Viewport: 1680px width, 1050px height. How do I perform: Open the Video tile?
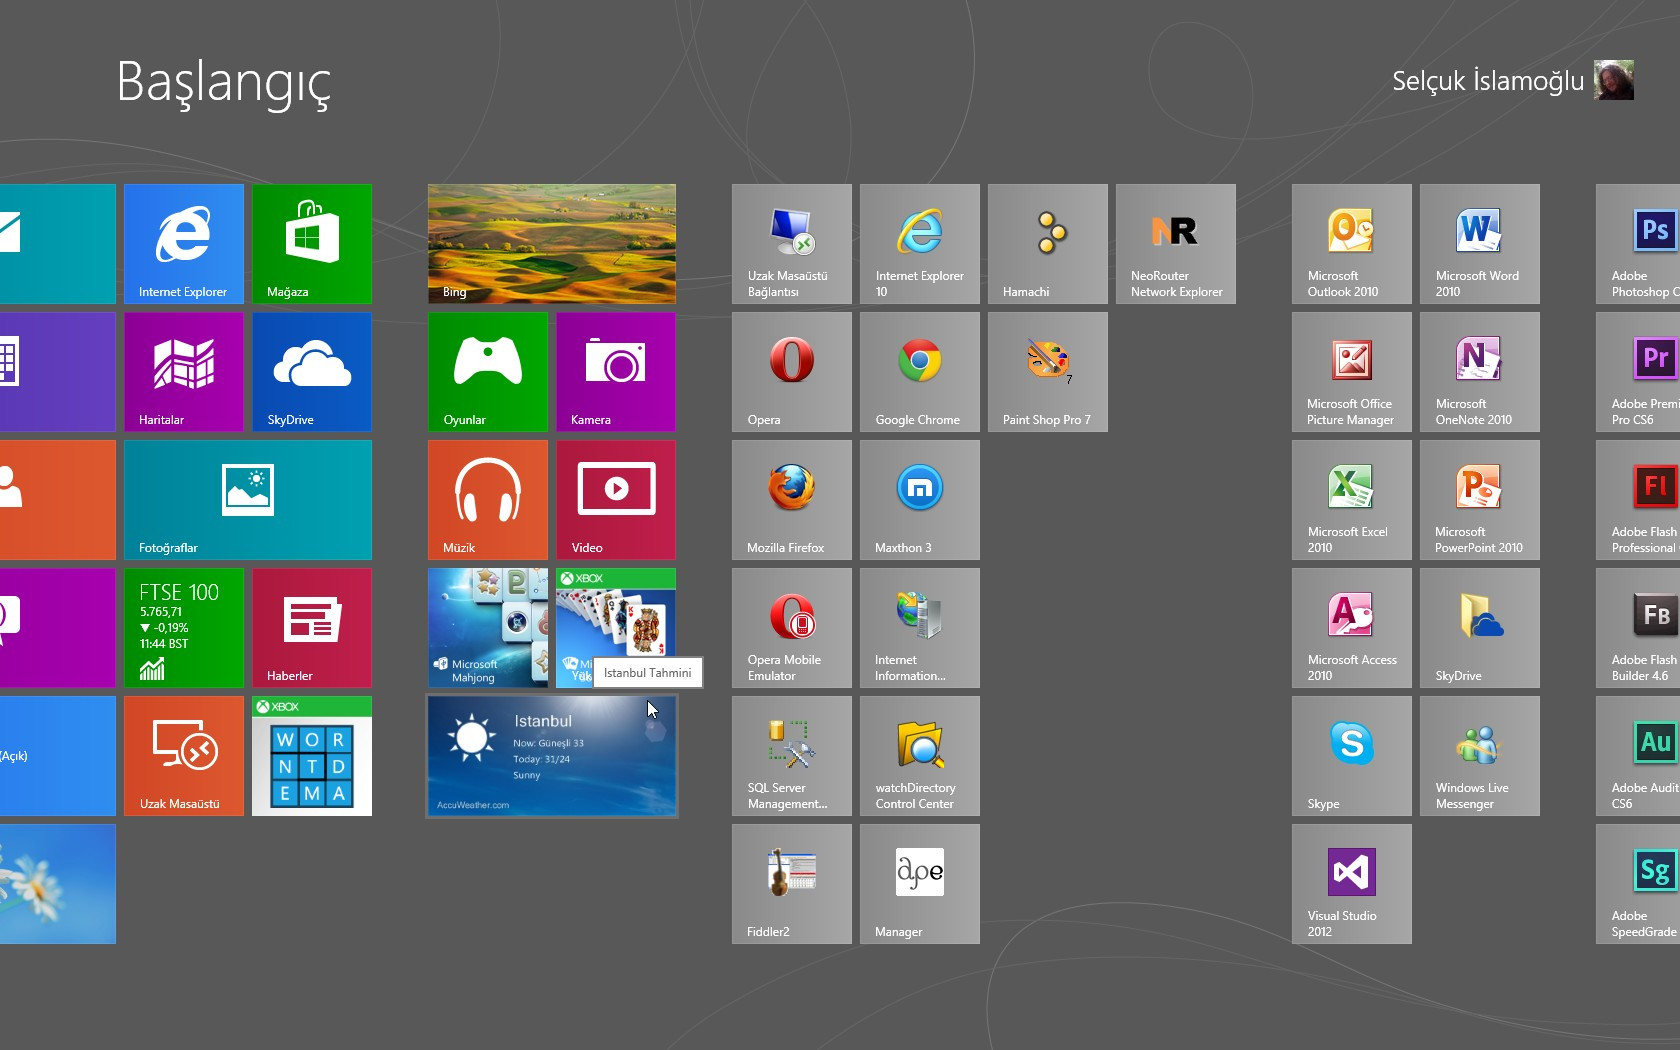click(616, 500)
